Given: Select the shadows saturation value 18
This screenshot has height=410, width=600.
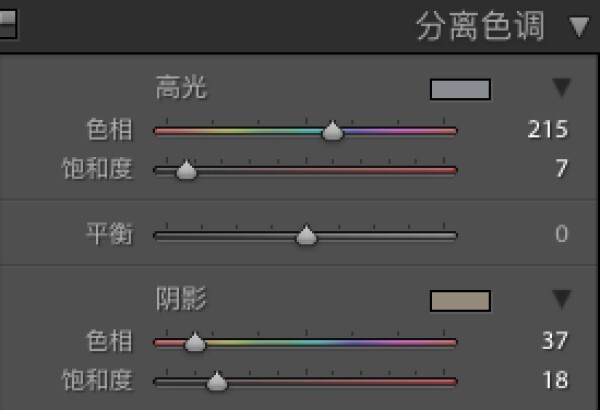Looking at the screenshot, I should 555,379.
